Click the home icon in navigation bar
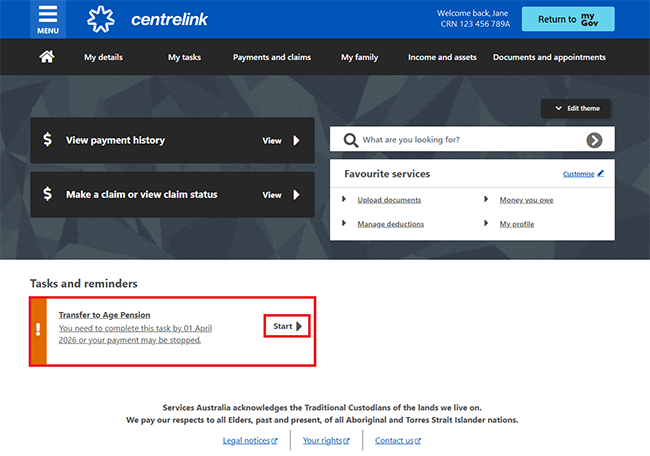The image size is (650, 456). coord(46,57)
